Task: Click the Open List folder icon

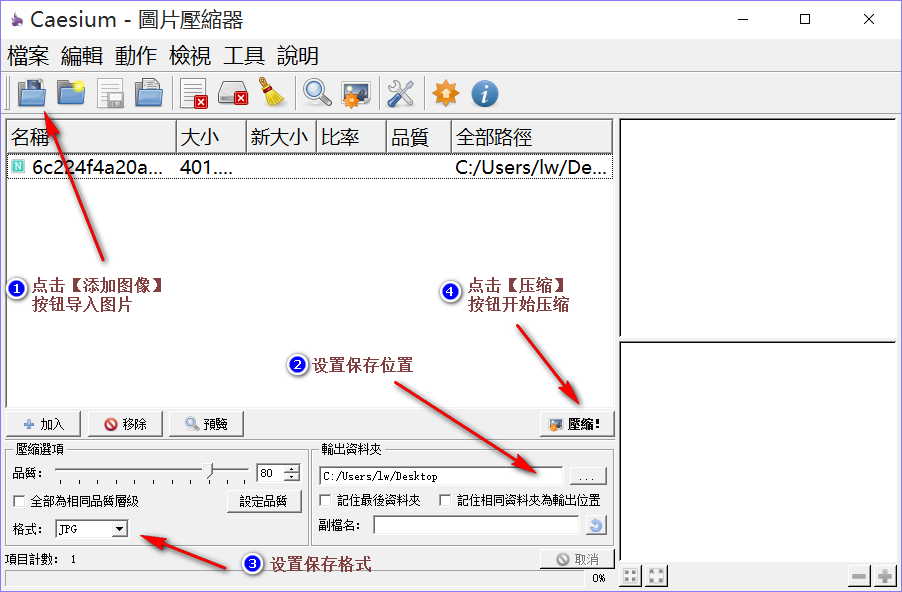Action: click(149, 93)
